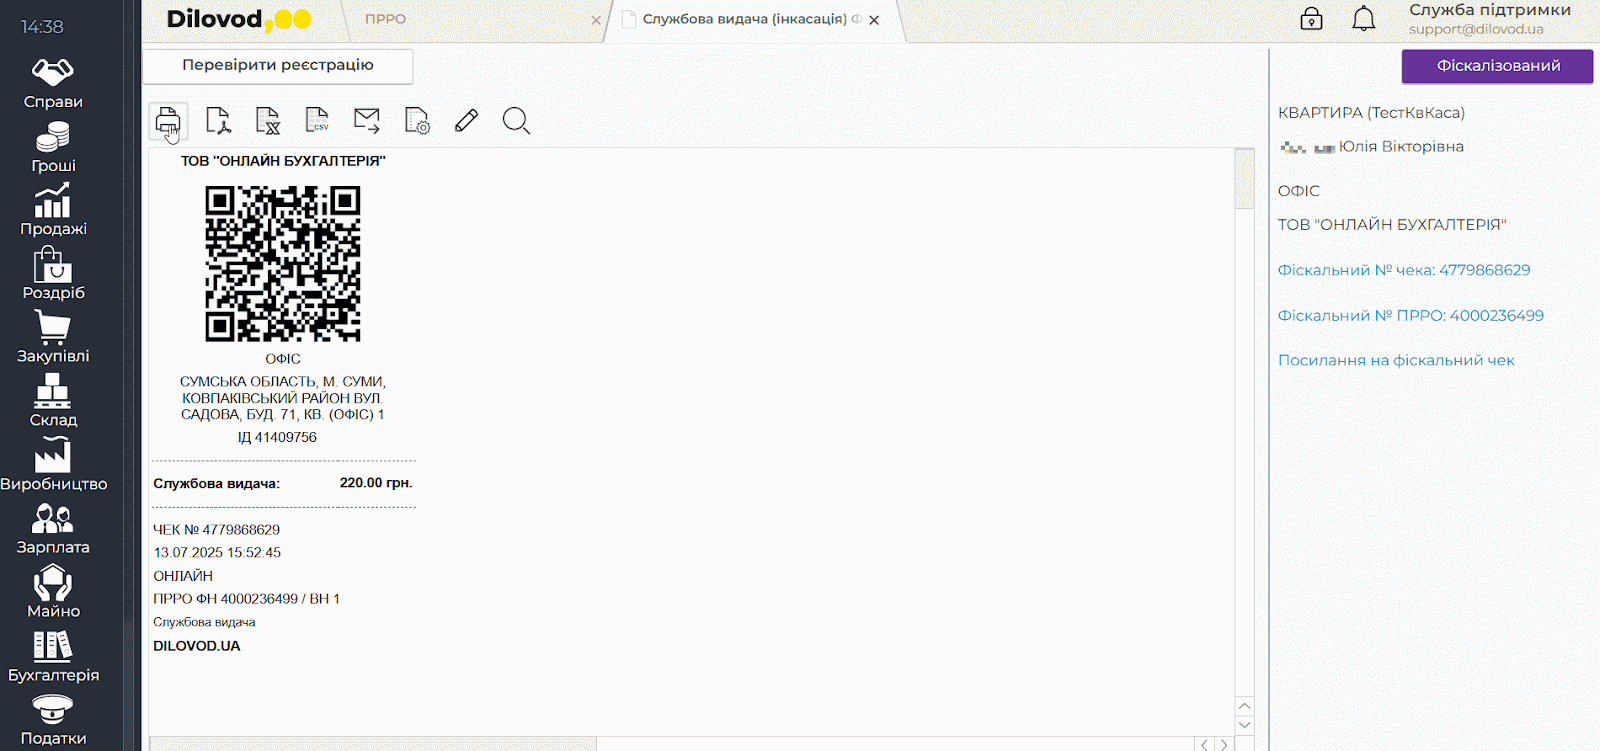Click the Фіскалізований status button

coord(1497,66)
